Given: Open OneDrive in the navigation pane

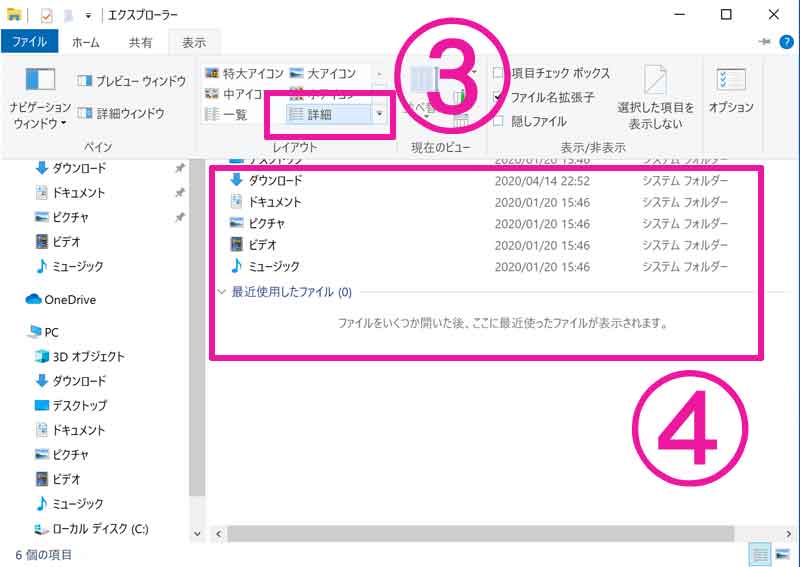Looking at the screenshot, I should pyautogui.click(x=69, y=299).
